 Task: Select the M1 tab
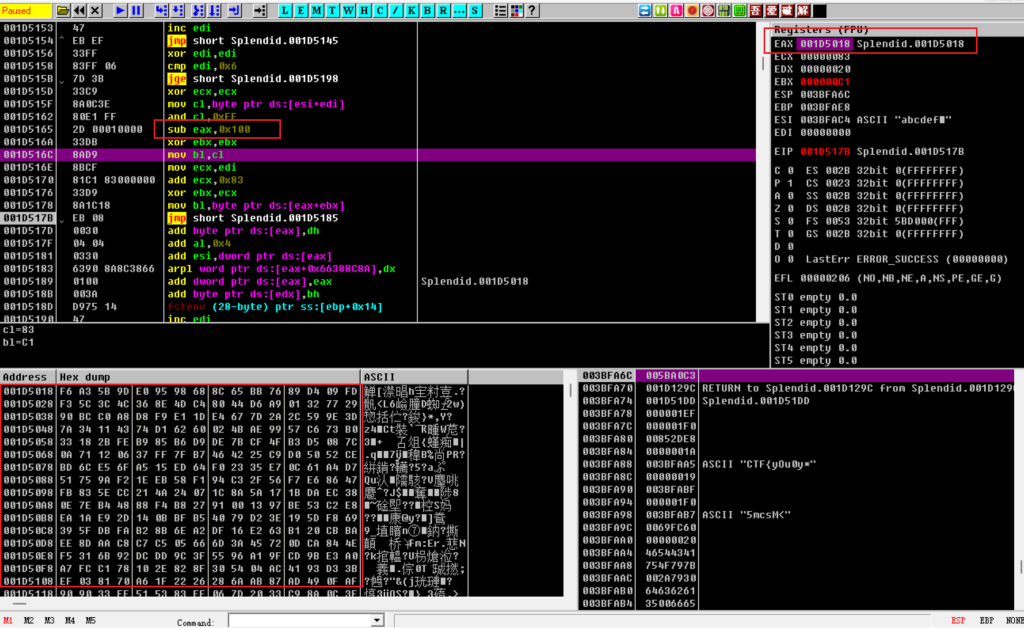(9, 620)
